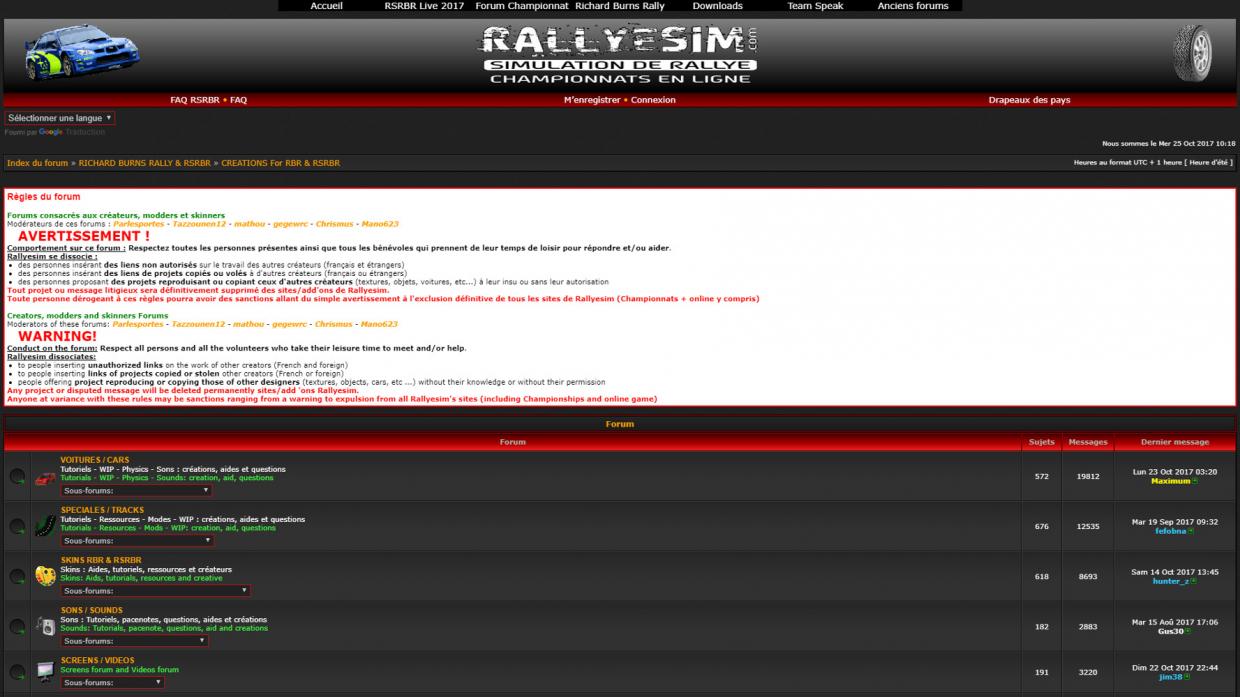View latest post icon beside Maximum

pos(1195,481)
